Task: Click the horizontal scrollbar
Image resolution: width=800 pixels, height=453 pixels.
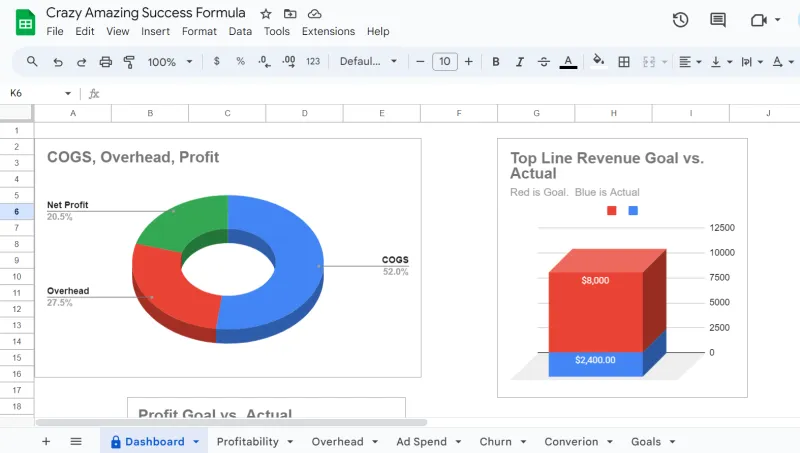Action: (x=231, y=422)
